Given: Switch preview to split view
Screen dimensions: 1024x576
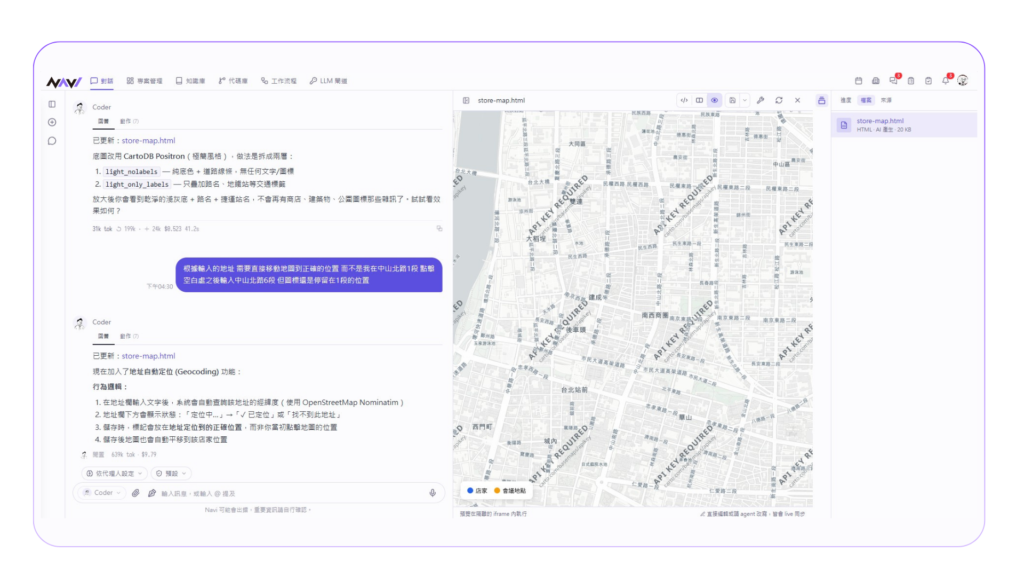Looking at the screenshot, I should pyautogui.click(x=699, y=101).
